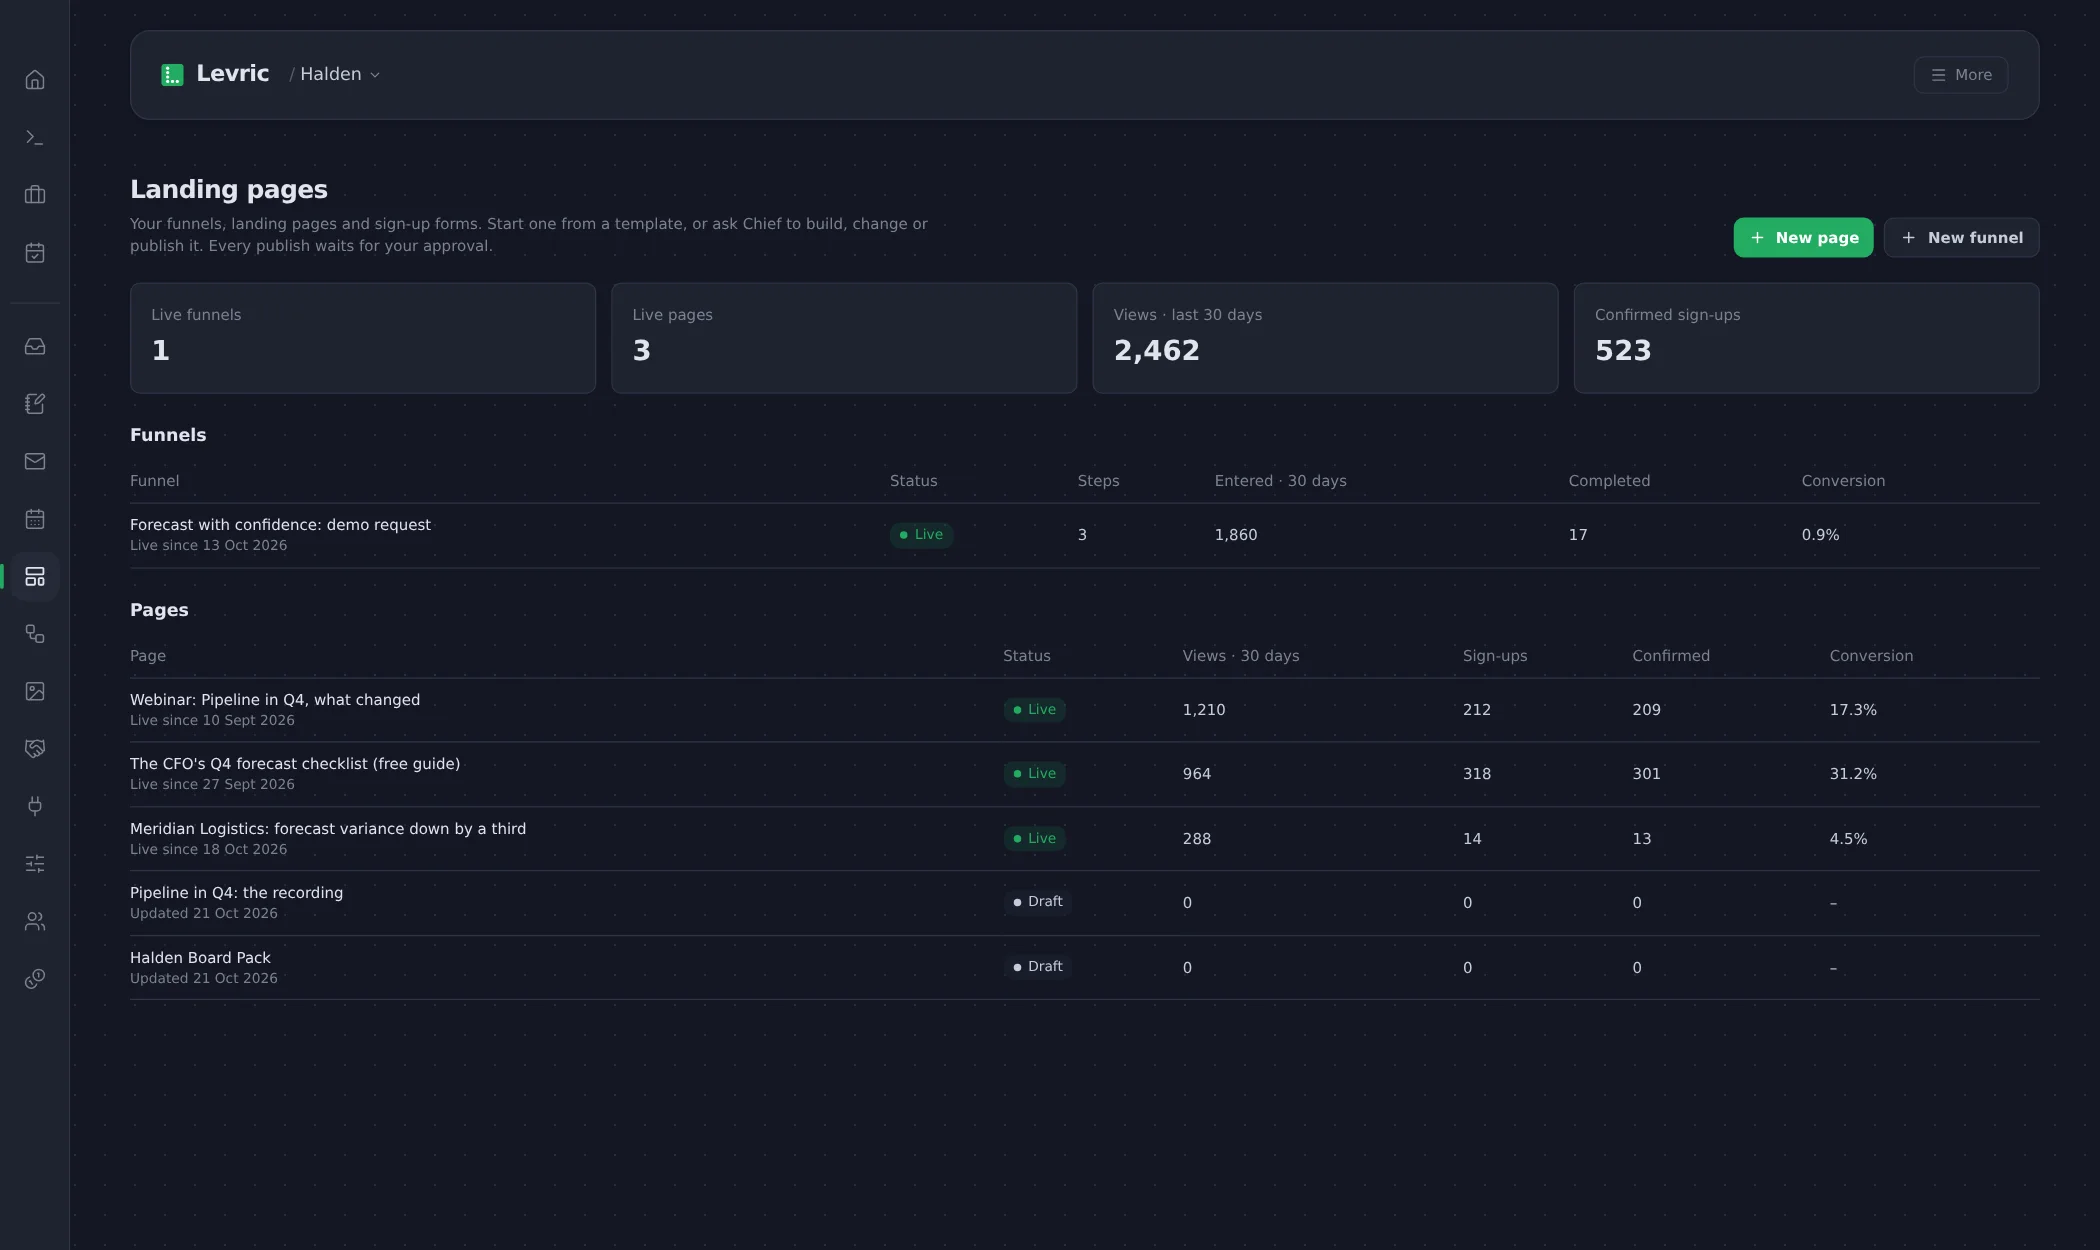The height and width of the screenshot is (1250, 2100).
Task: Click the Entered · 30 days column header
Action: tap(1280, 481)
